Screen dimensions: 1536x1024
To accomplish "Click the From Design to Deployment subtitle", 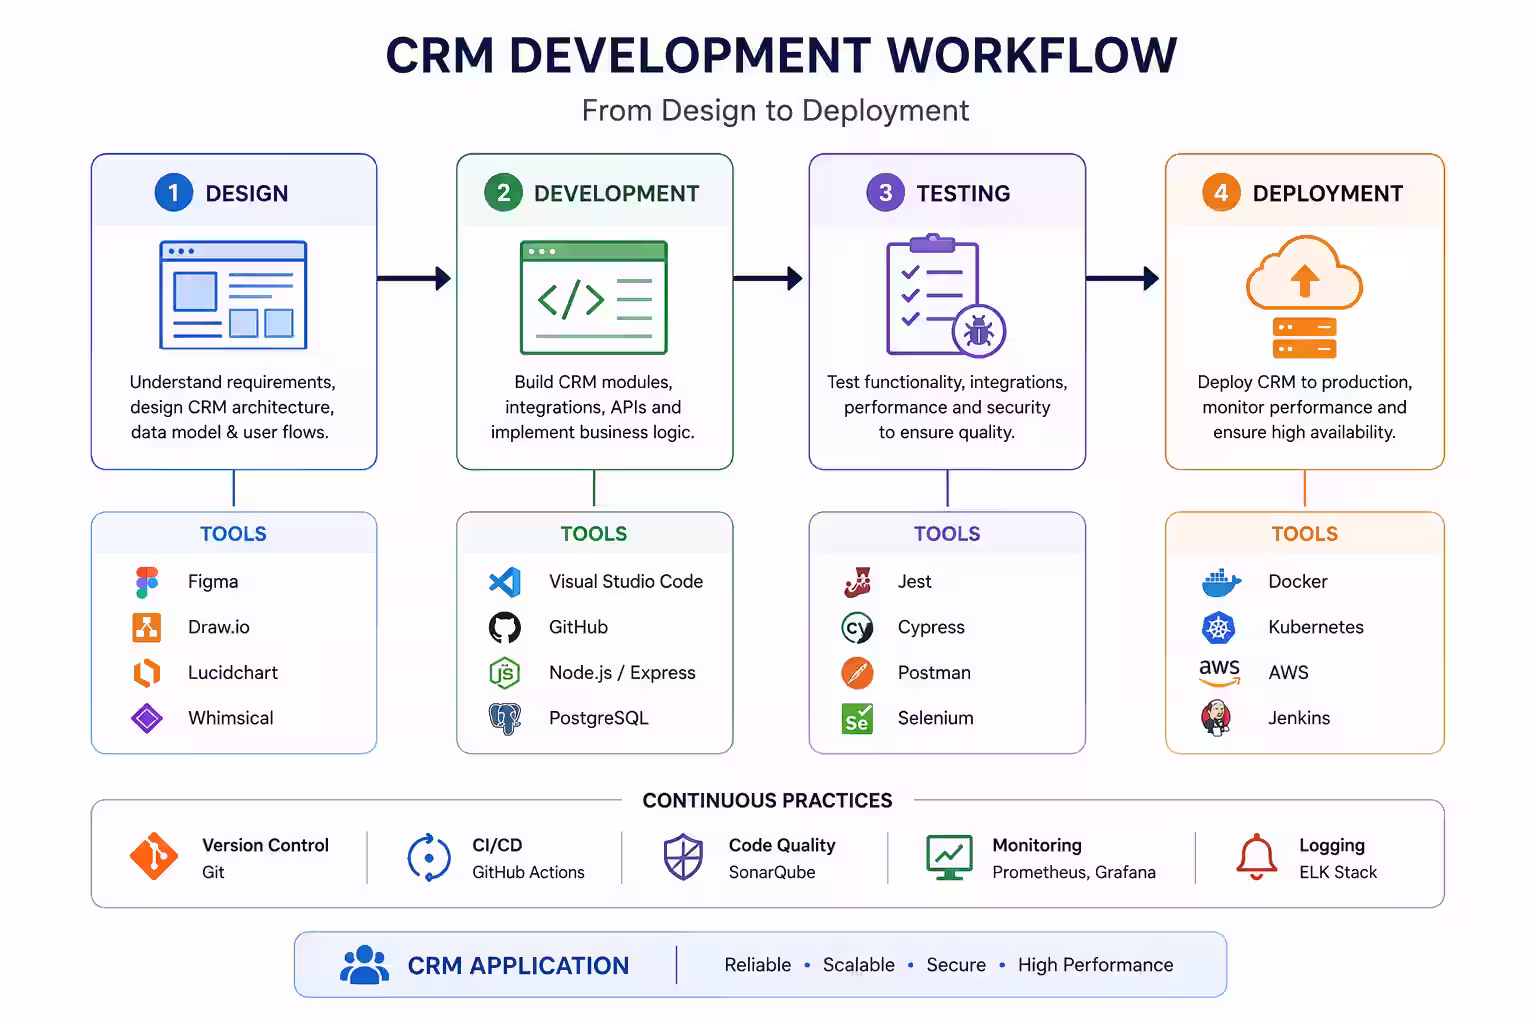I will pos(775,111).
